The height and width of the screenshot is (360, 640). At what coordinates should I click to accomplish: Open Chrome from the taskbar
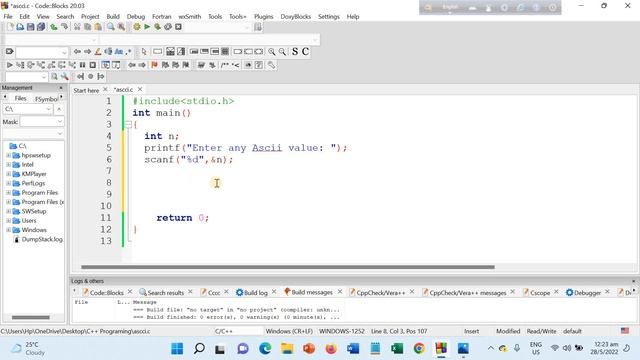pos(419,349)
